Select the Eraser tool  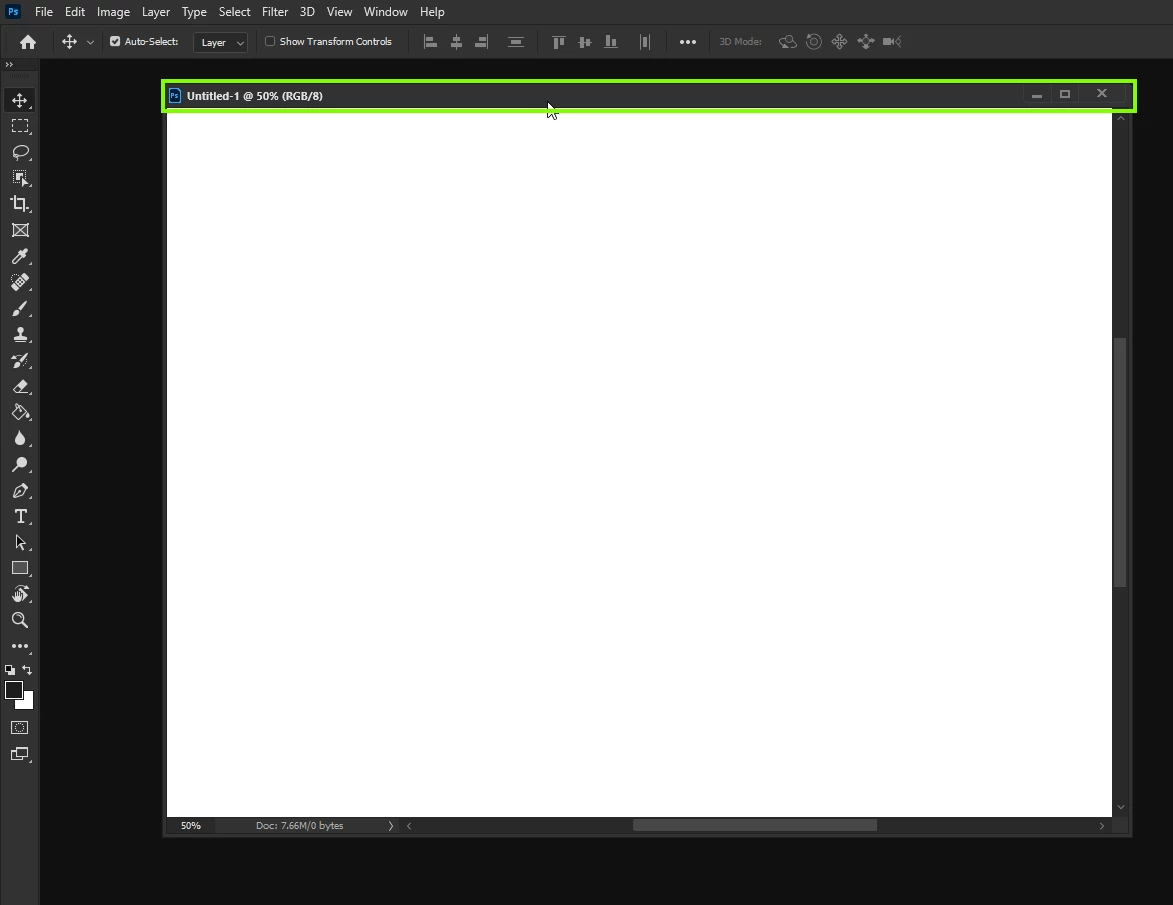20,387
